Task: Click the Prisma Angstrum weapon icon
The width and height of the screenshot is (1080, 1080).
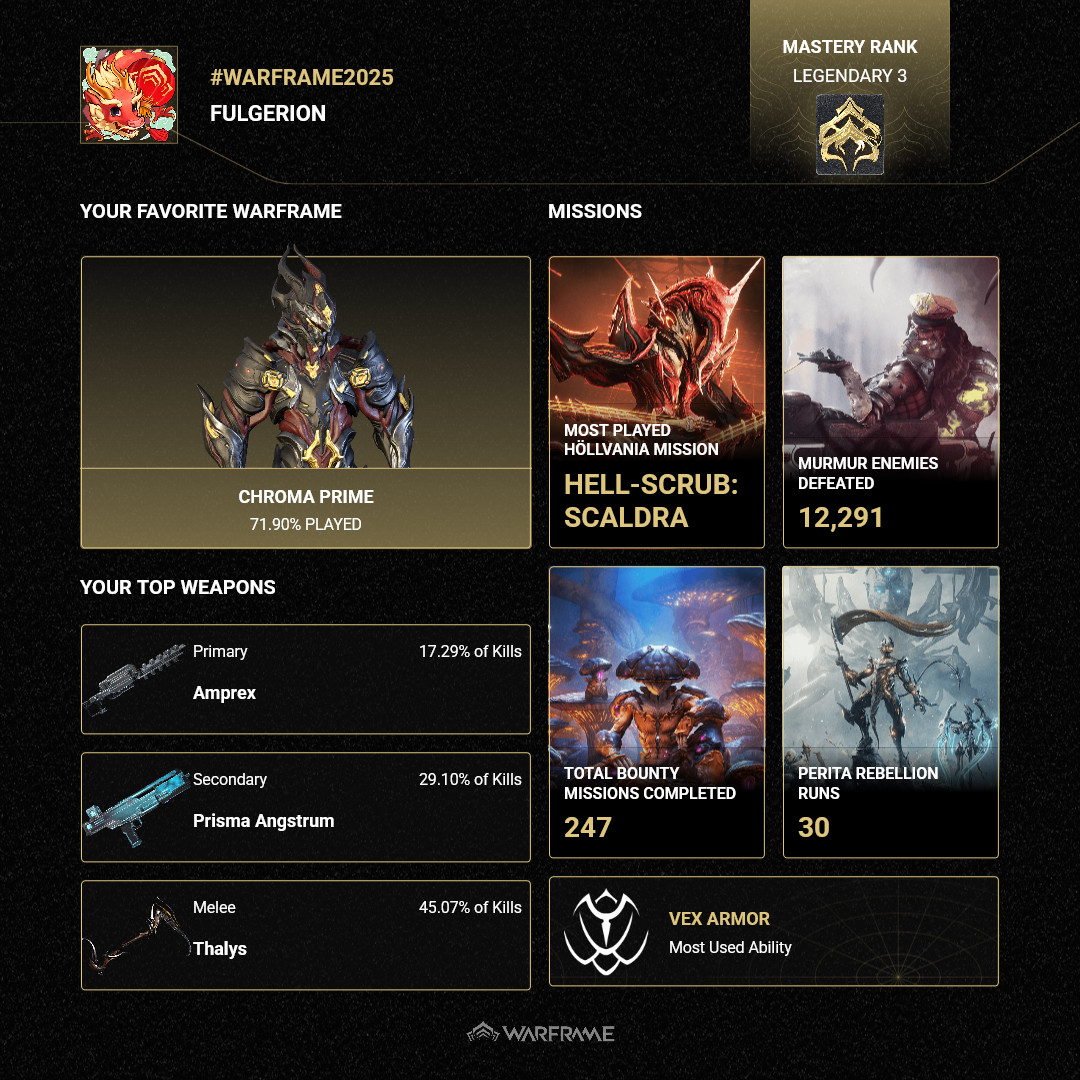Action: 135,807
